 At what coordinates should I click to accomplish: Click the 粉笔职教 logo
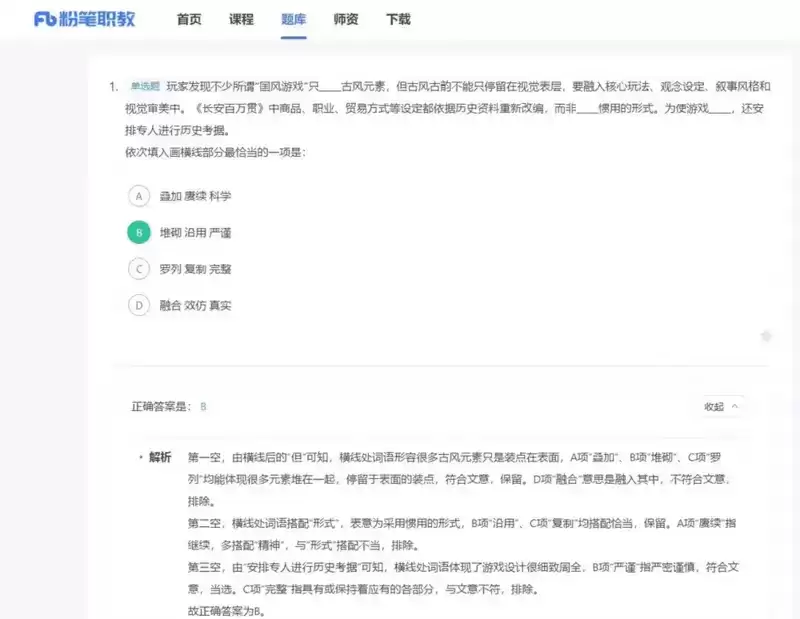tap(85, 18)
